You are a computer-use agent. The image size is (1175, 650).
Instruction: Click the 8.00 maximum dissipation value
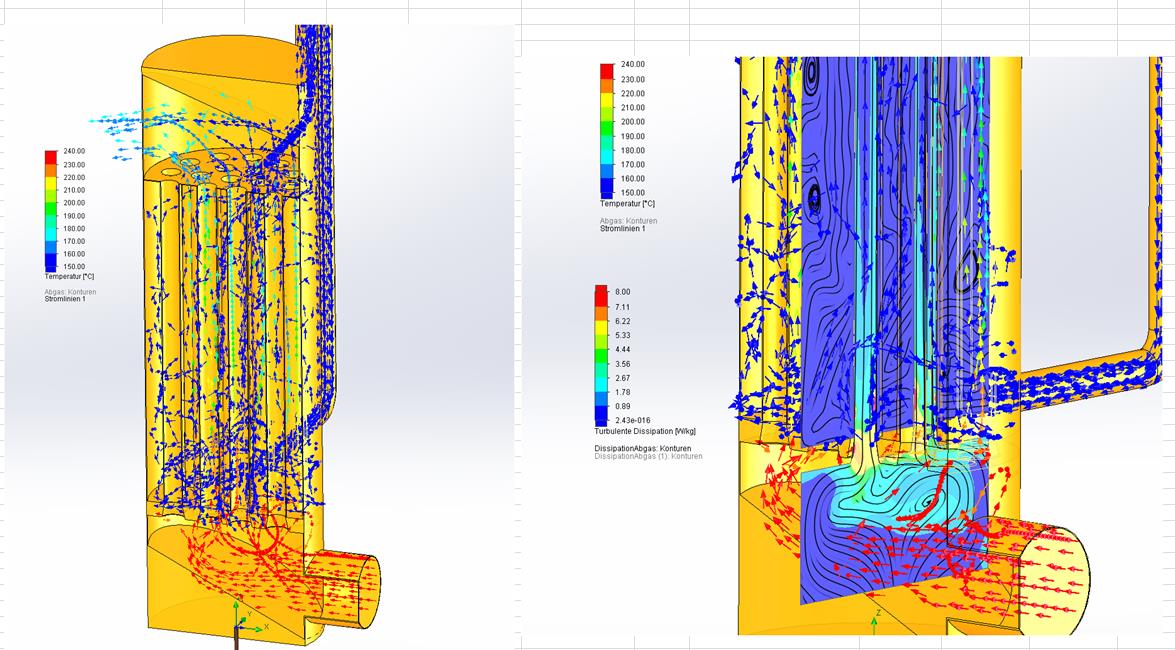623,291
